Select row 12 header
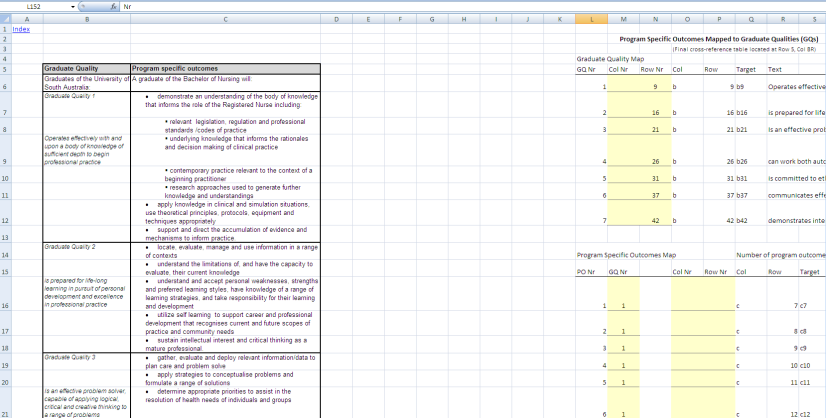826x418 pixels. (x=5, y=212)
